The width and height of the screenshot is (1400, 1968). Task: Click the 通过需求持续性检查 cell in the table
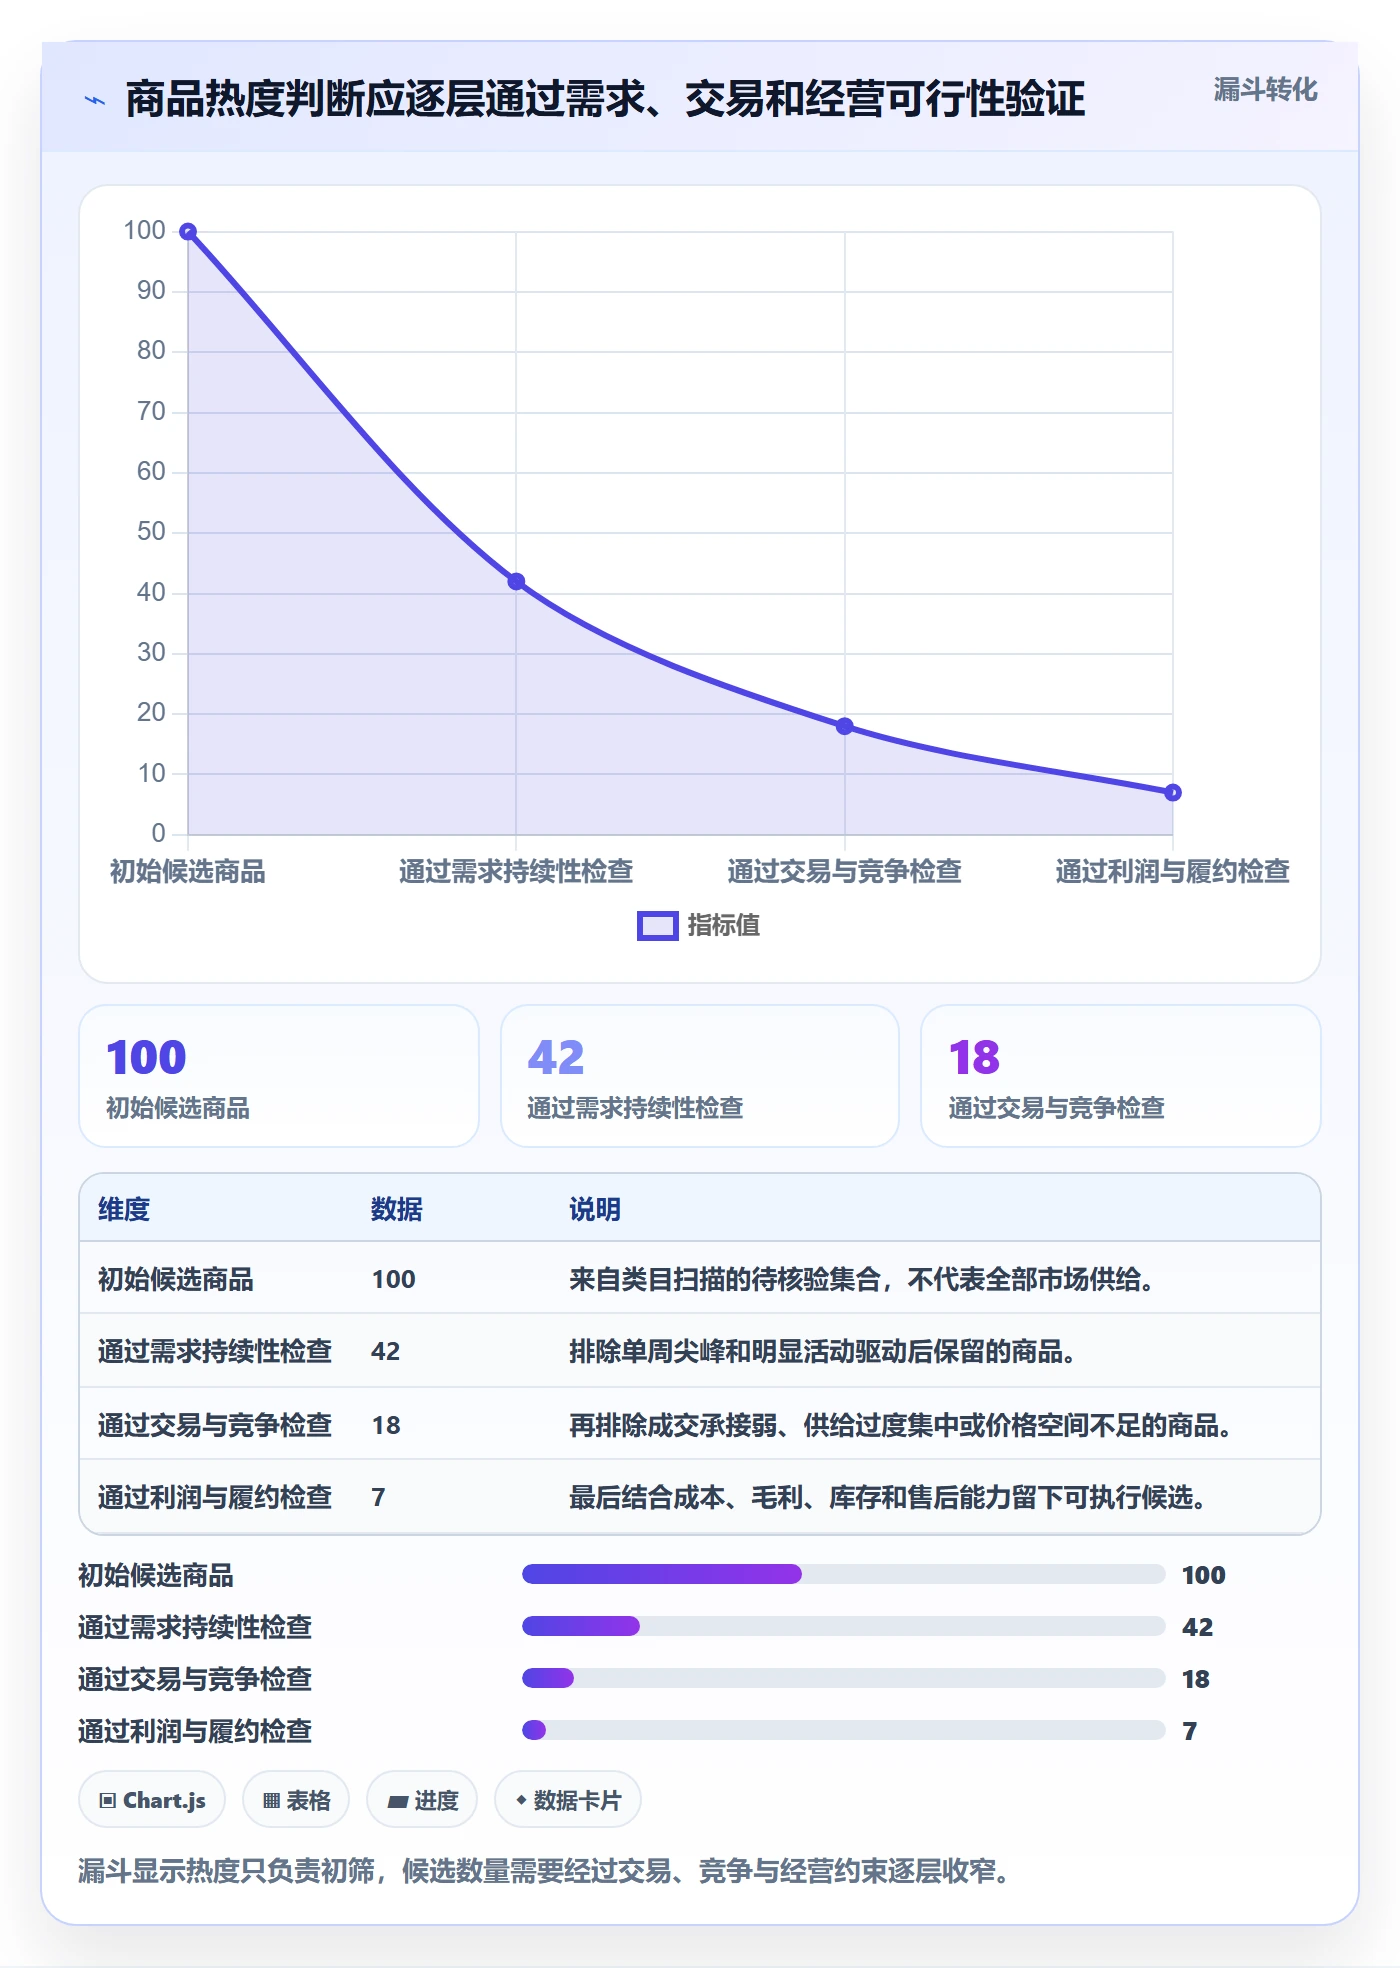coord(215,1352)
